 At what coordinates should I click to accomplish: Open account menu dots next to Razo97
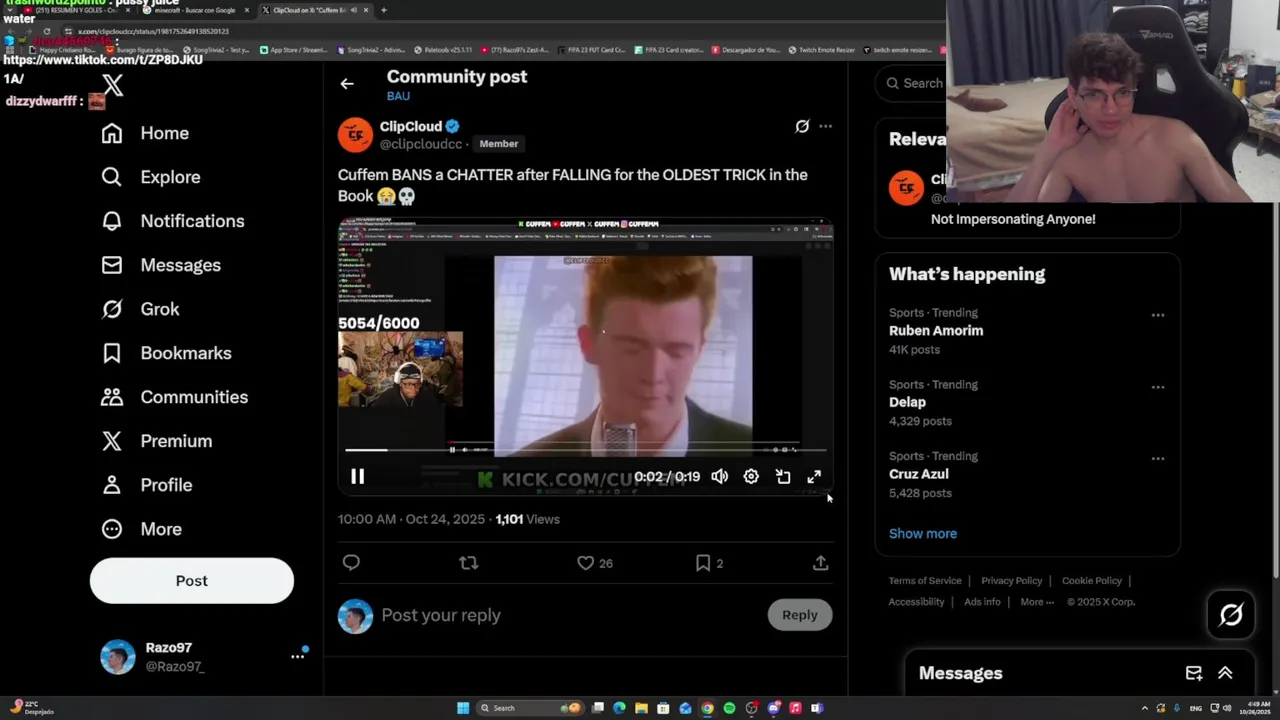(297, 656)
